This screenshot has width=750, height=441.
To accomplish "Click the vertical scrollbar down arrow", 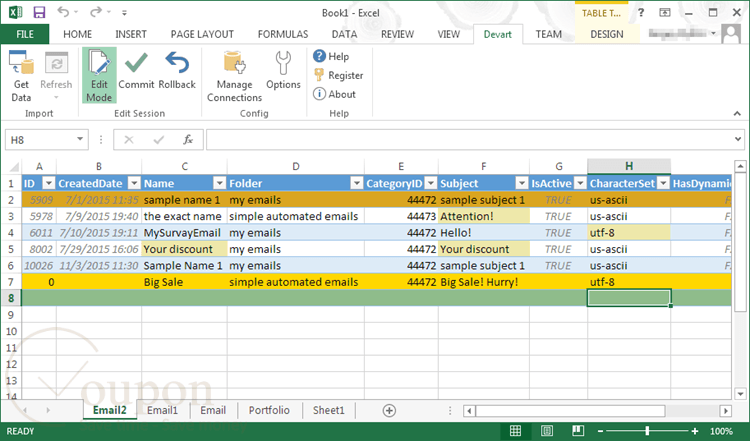I will (x=740, y=394).
